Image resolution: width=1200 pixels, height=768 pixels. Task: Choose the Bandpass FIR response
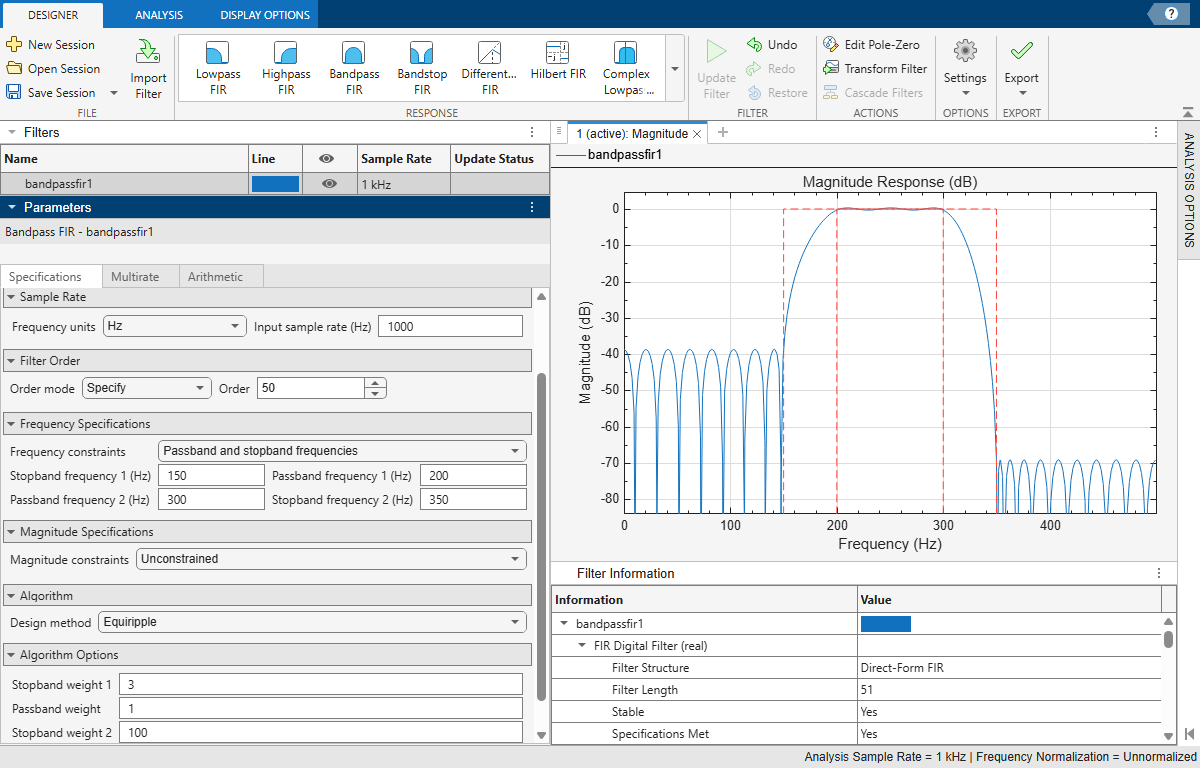click(x=354, y=68)
